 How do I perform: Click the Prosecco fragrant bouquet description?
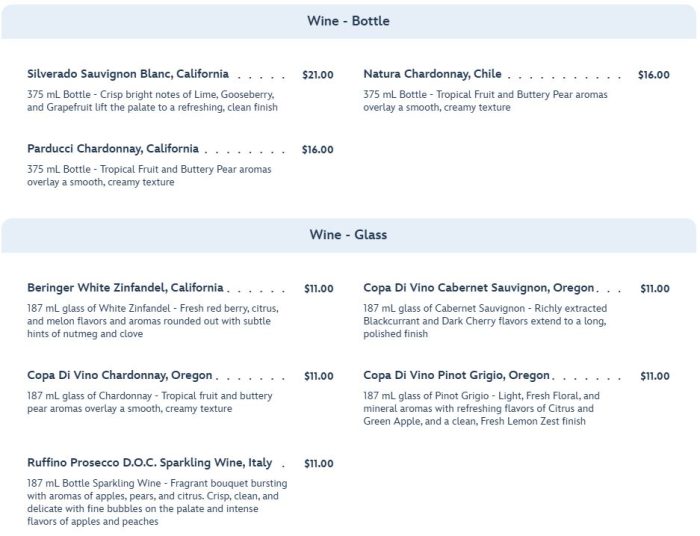pos(150,502)
